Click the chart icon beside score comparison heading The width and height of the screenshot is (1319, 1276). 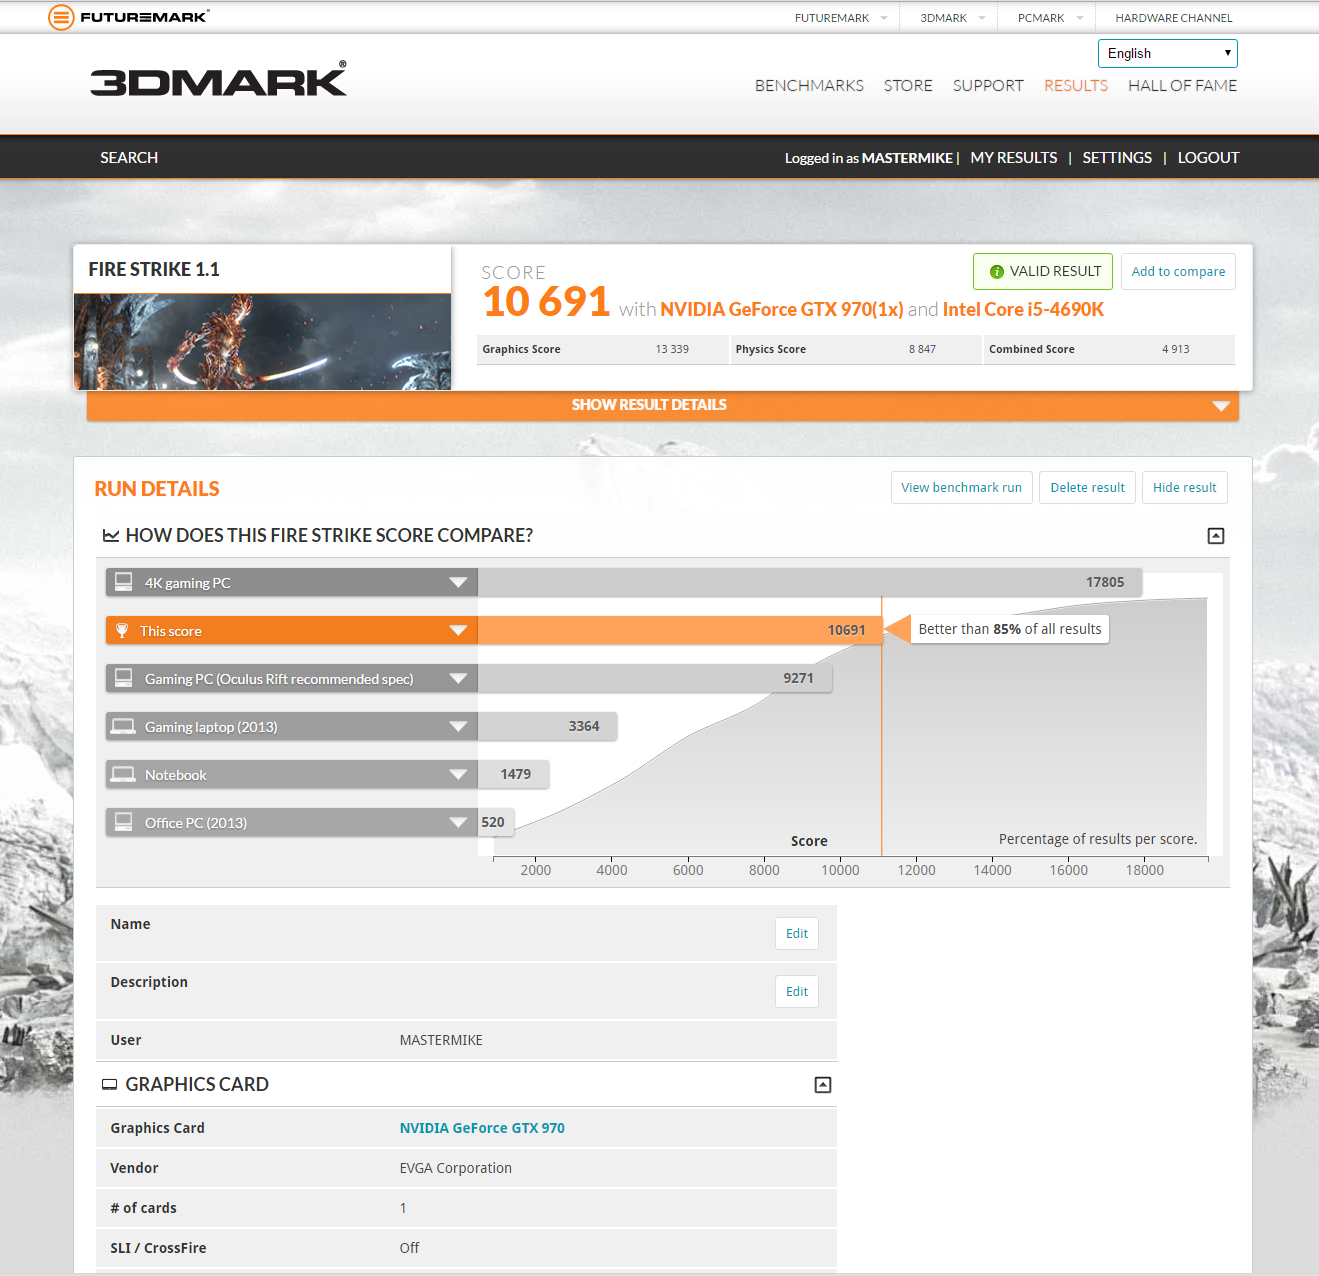[111, 536]
